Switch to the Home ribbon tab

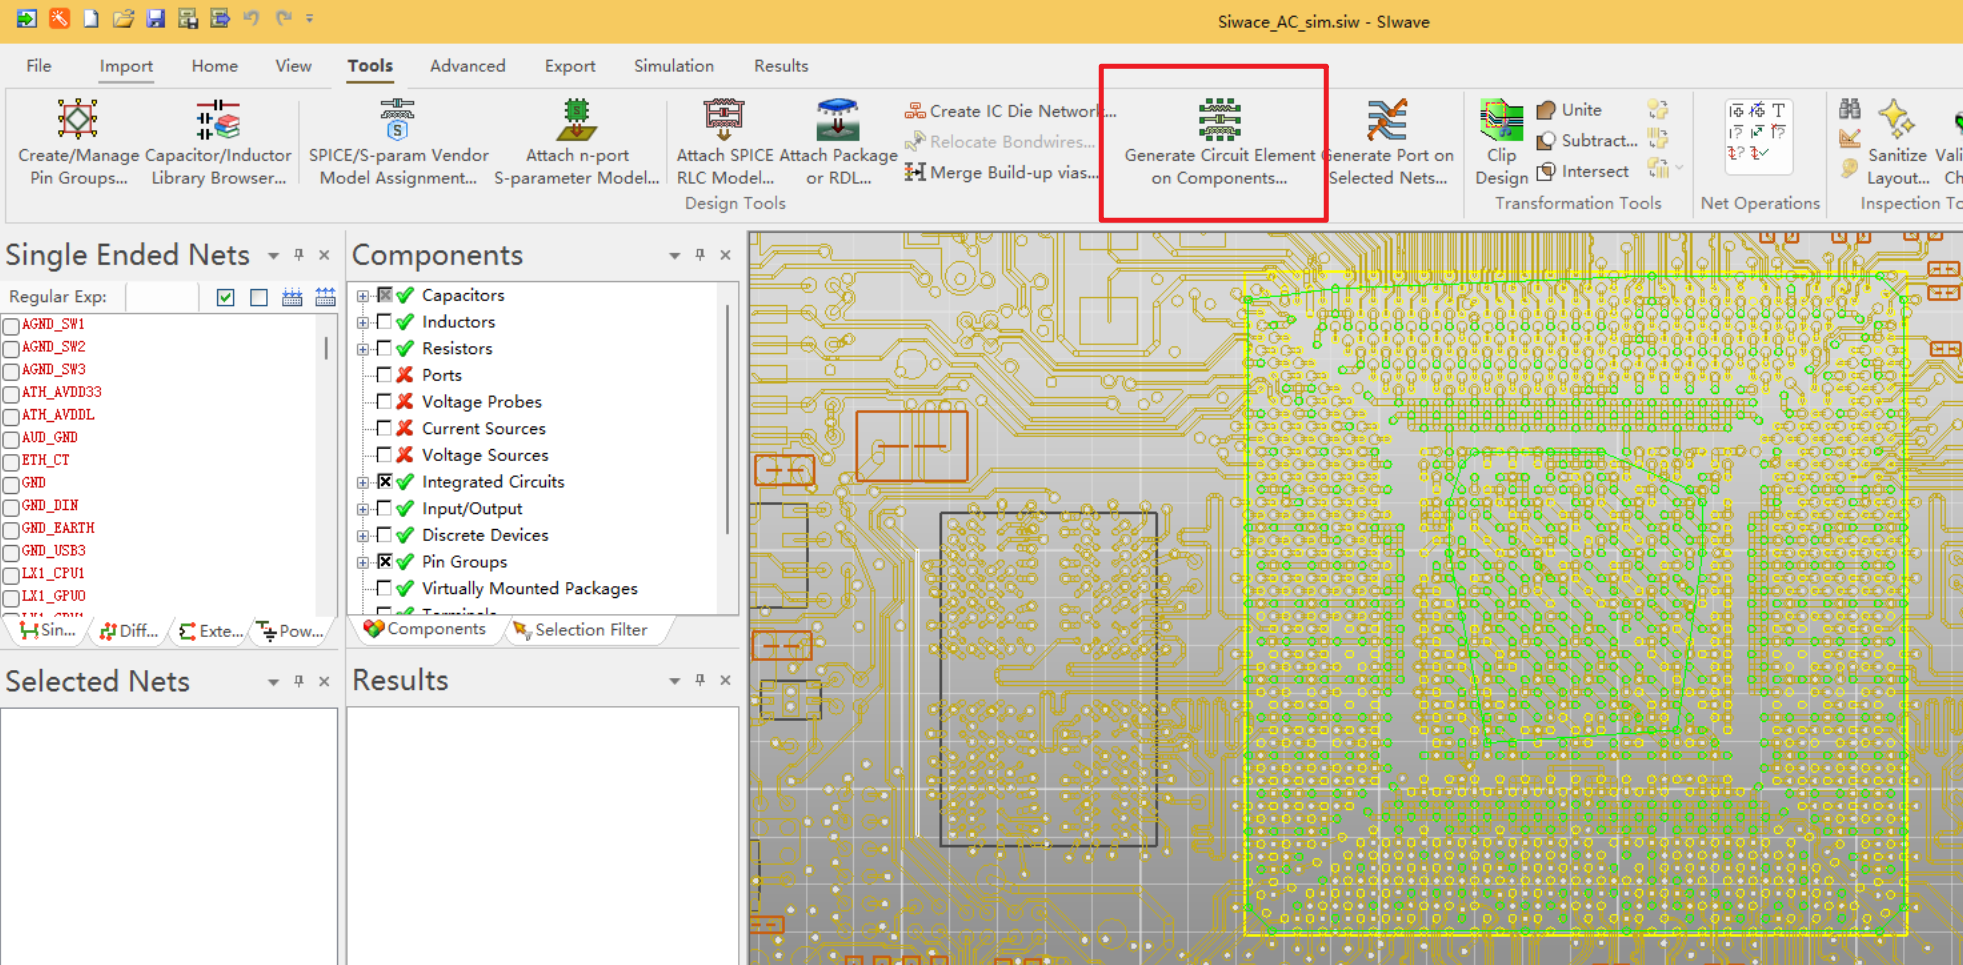(215, 66)
